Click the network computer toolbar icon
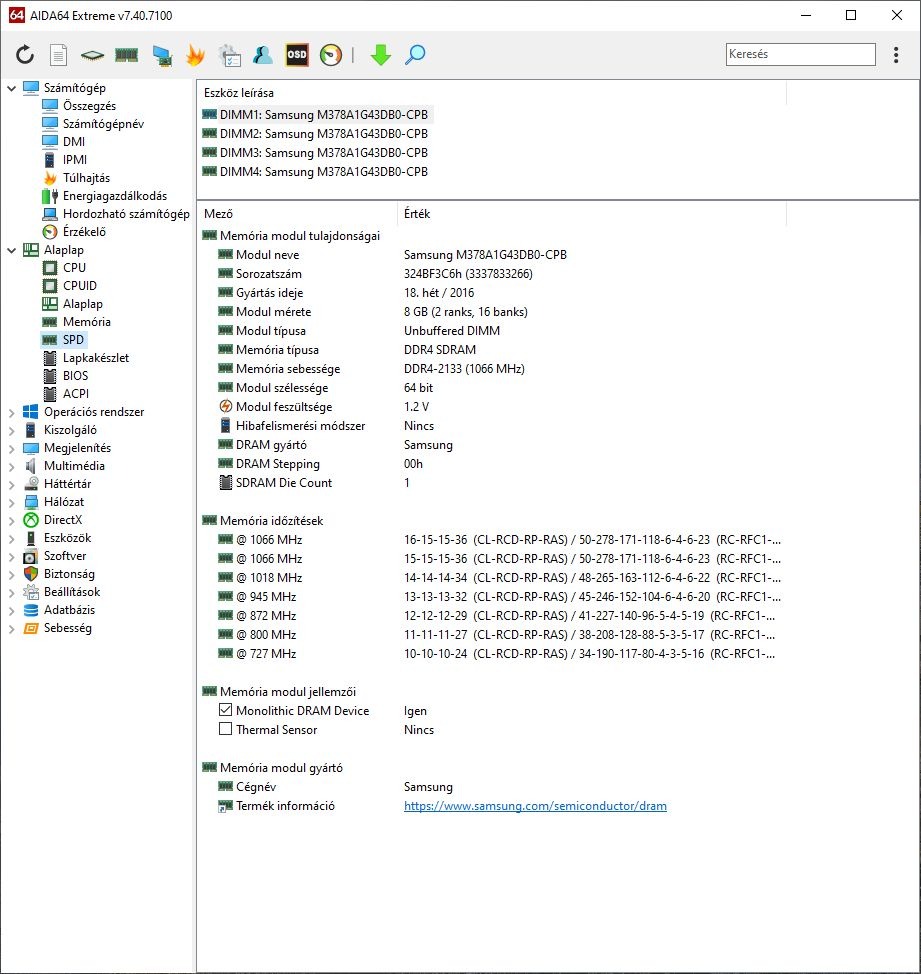 (162, 55)
